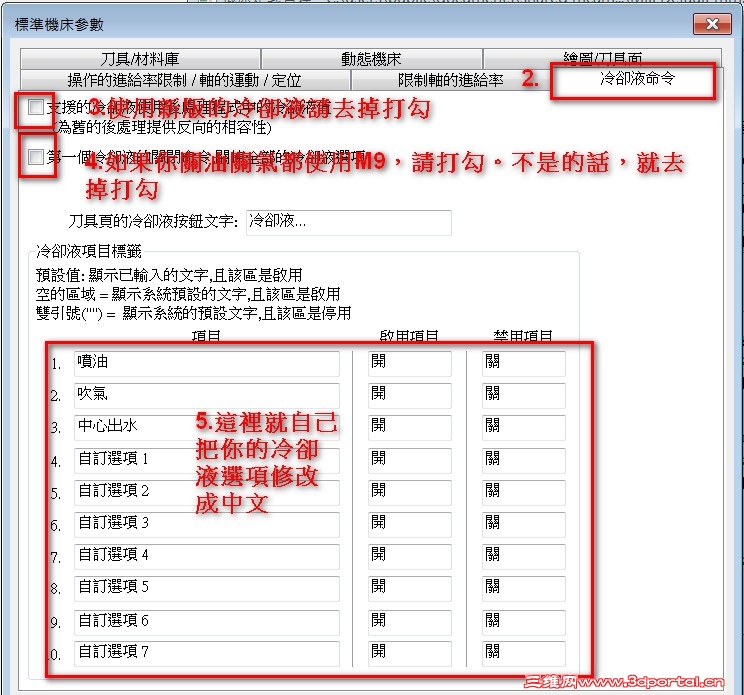The height and width of the screenshot is (695, 744).
Task: Edit the 中心出水 item name field
Action: pyautogui.click(x=207, y=427)
